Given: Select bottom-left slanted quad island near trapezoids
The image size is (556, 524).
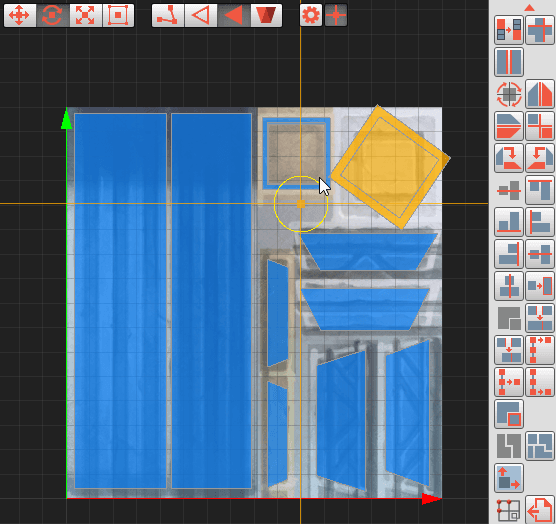Looking at the screenshot, I should pos(341,420).
